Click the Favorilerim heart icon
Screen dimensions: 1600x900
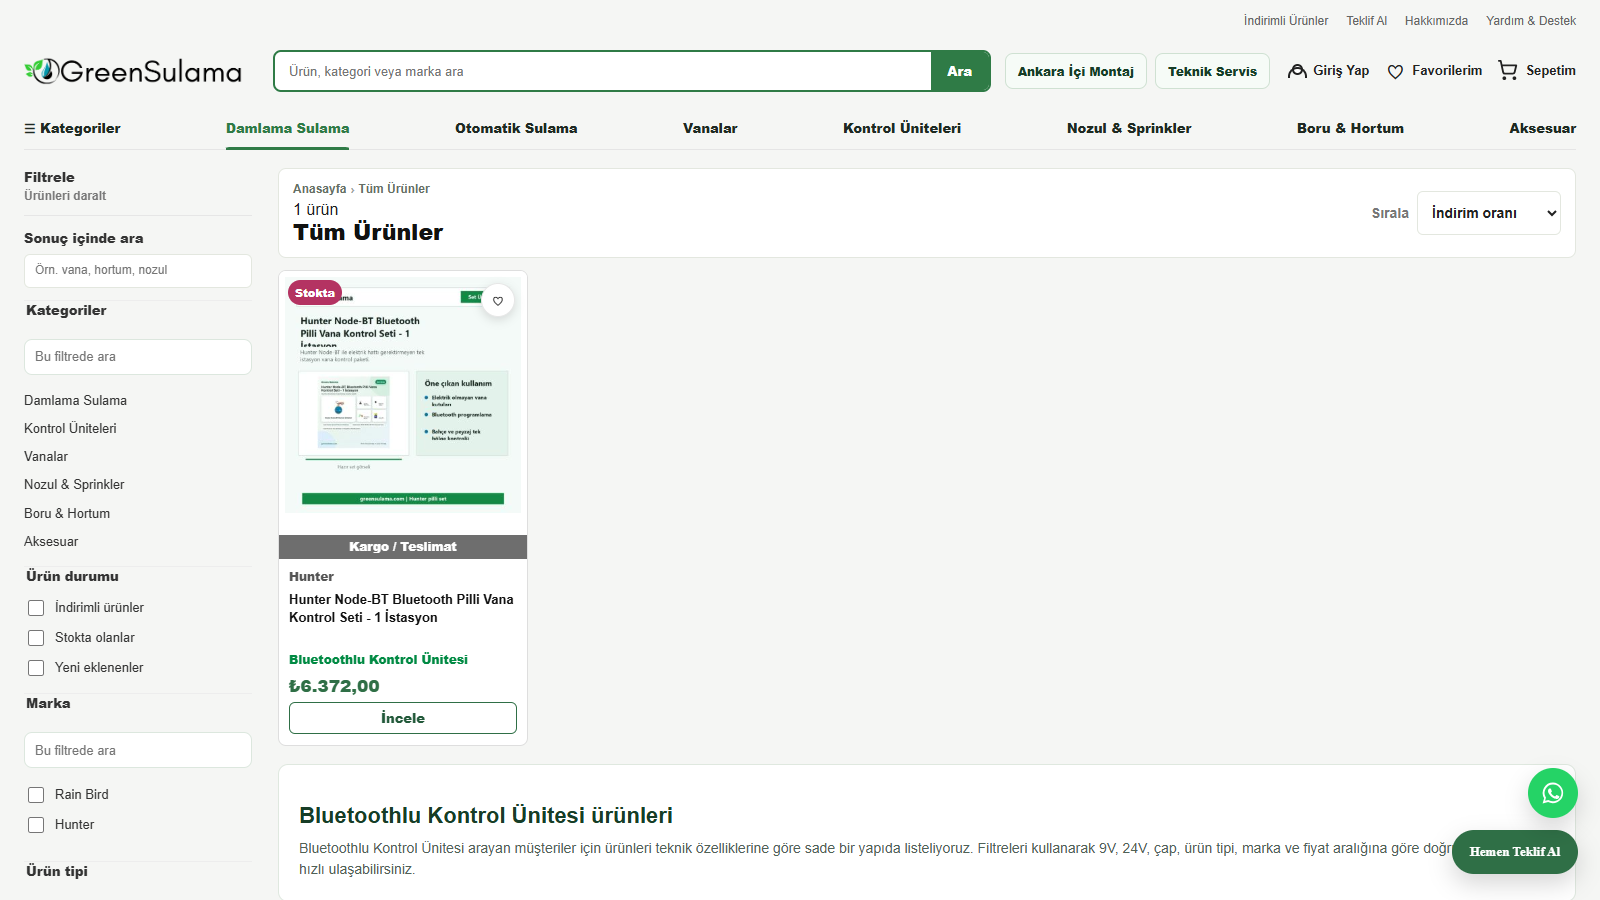pos(1395,71)
